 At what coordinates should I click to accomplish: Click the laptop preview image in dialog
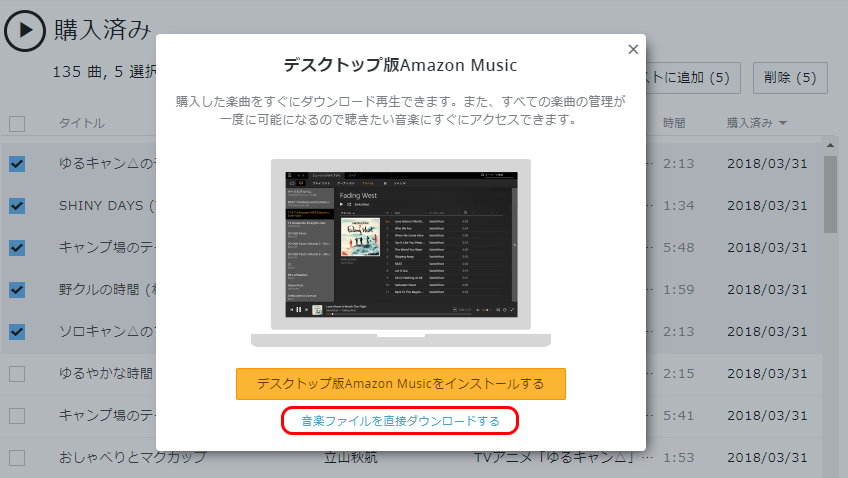tap(401, 253)
